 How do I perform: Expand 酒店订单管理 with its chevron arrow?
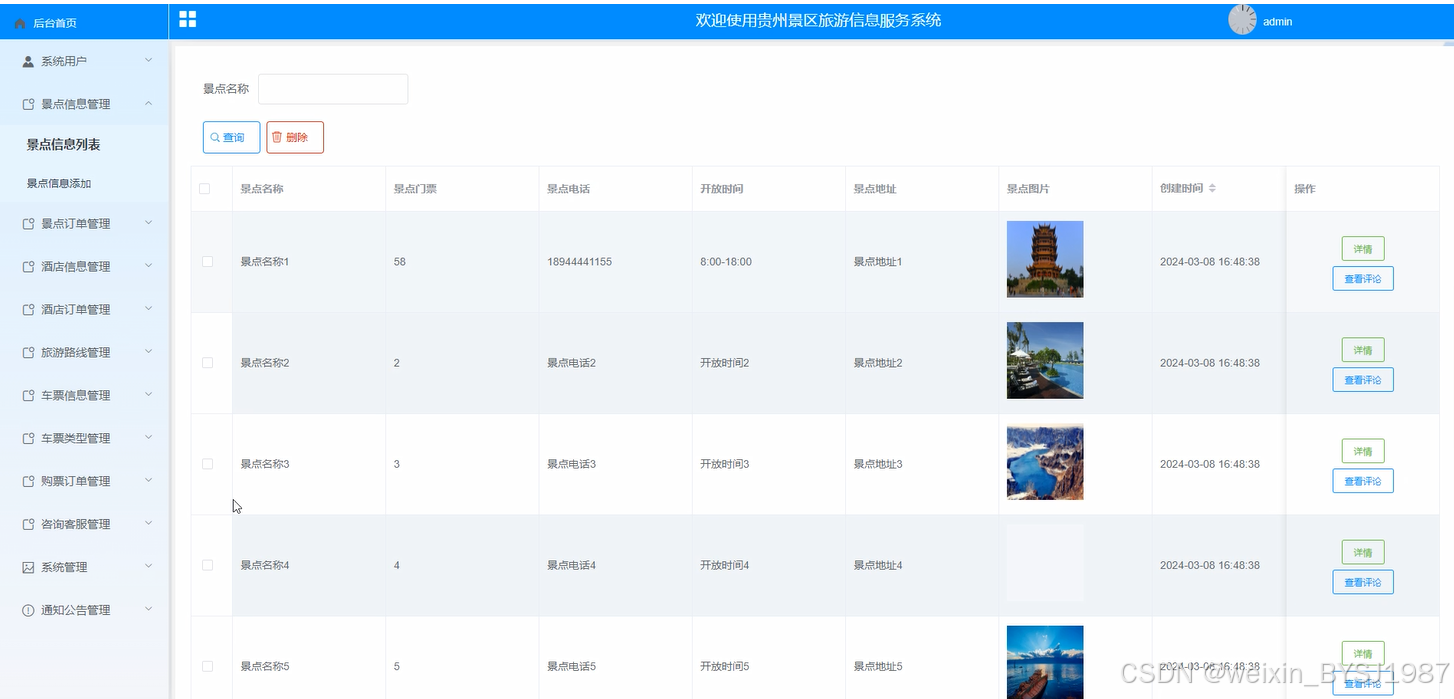point(148,309)
